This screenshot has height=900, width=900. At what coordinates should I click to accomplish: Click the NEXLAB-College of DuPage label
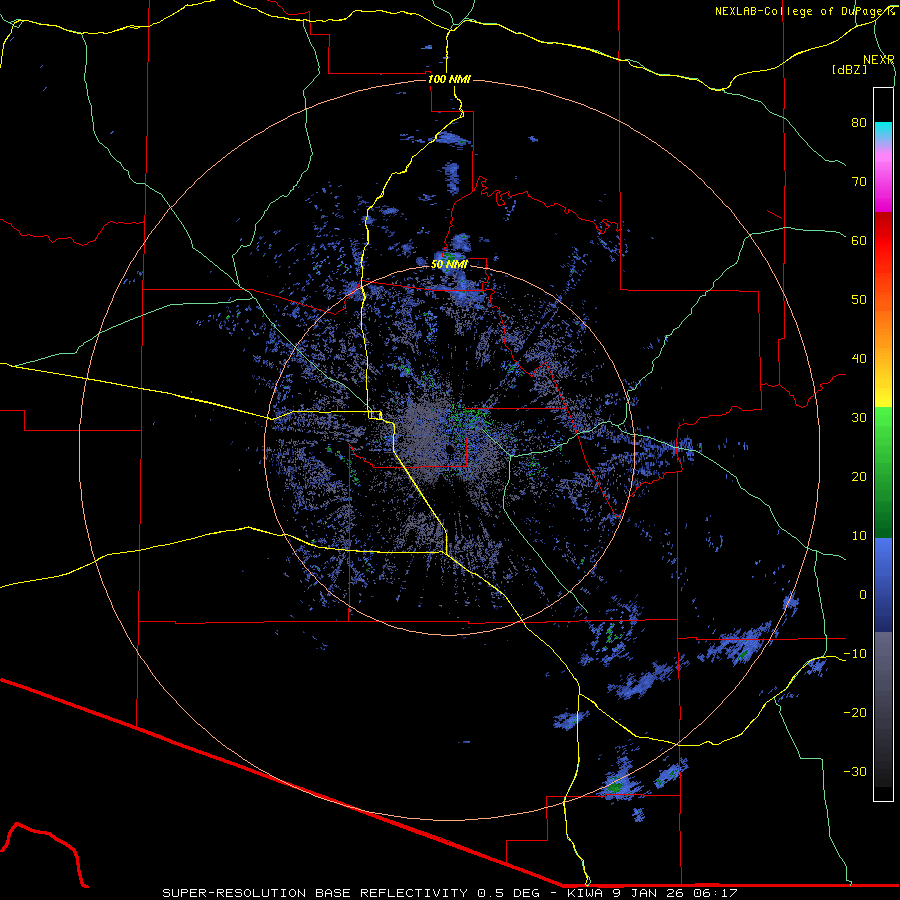tap(805, 11)
